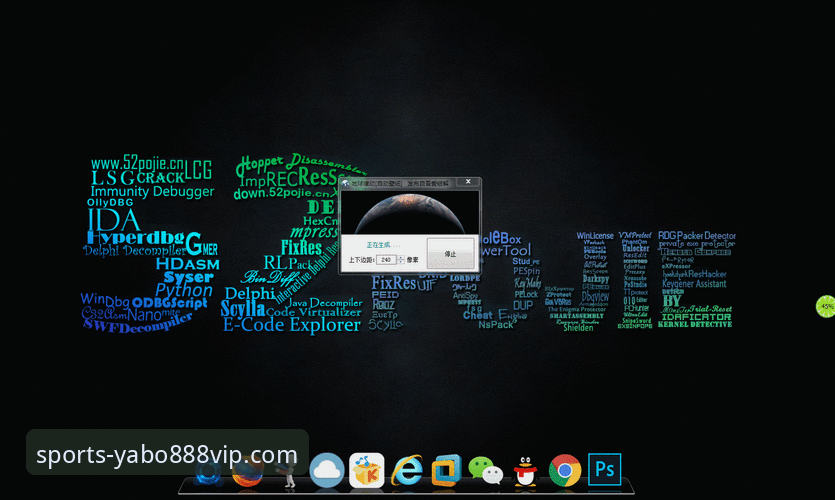Screen dimensions: 835x500
Task: Open Internet Explorer from the dock
Action: [x=407, y=470]
